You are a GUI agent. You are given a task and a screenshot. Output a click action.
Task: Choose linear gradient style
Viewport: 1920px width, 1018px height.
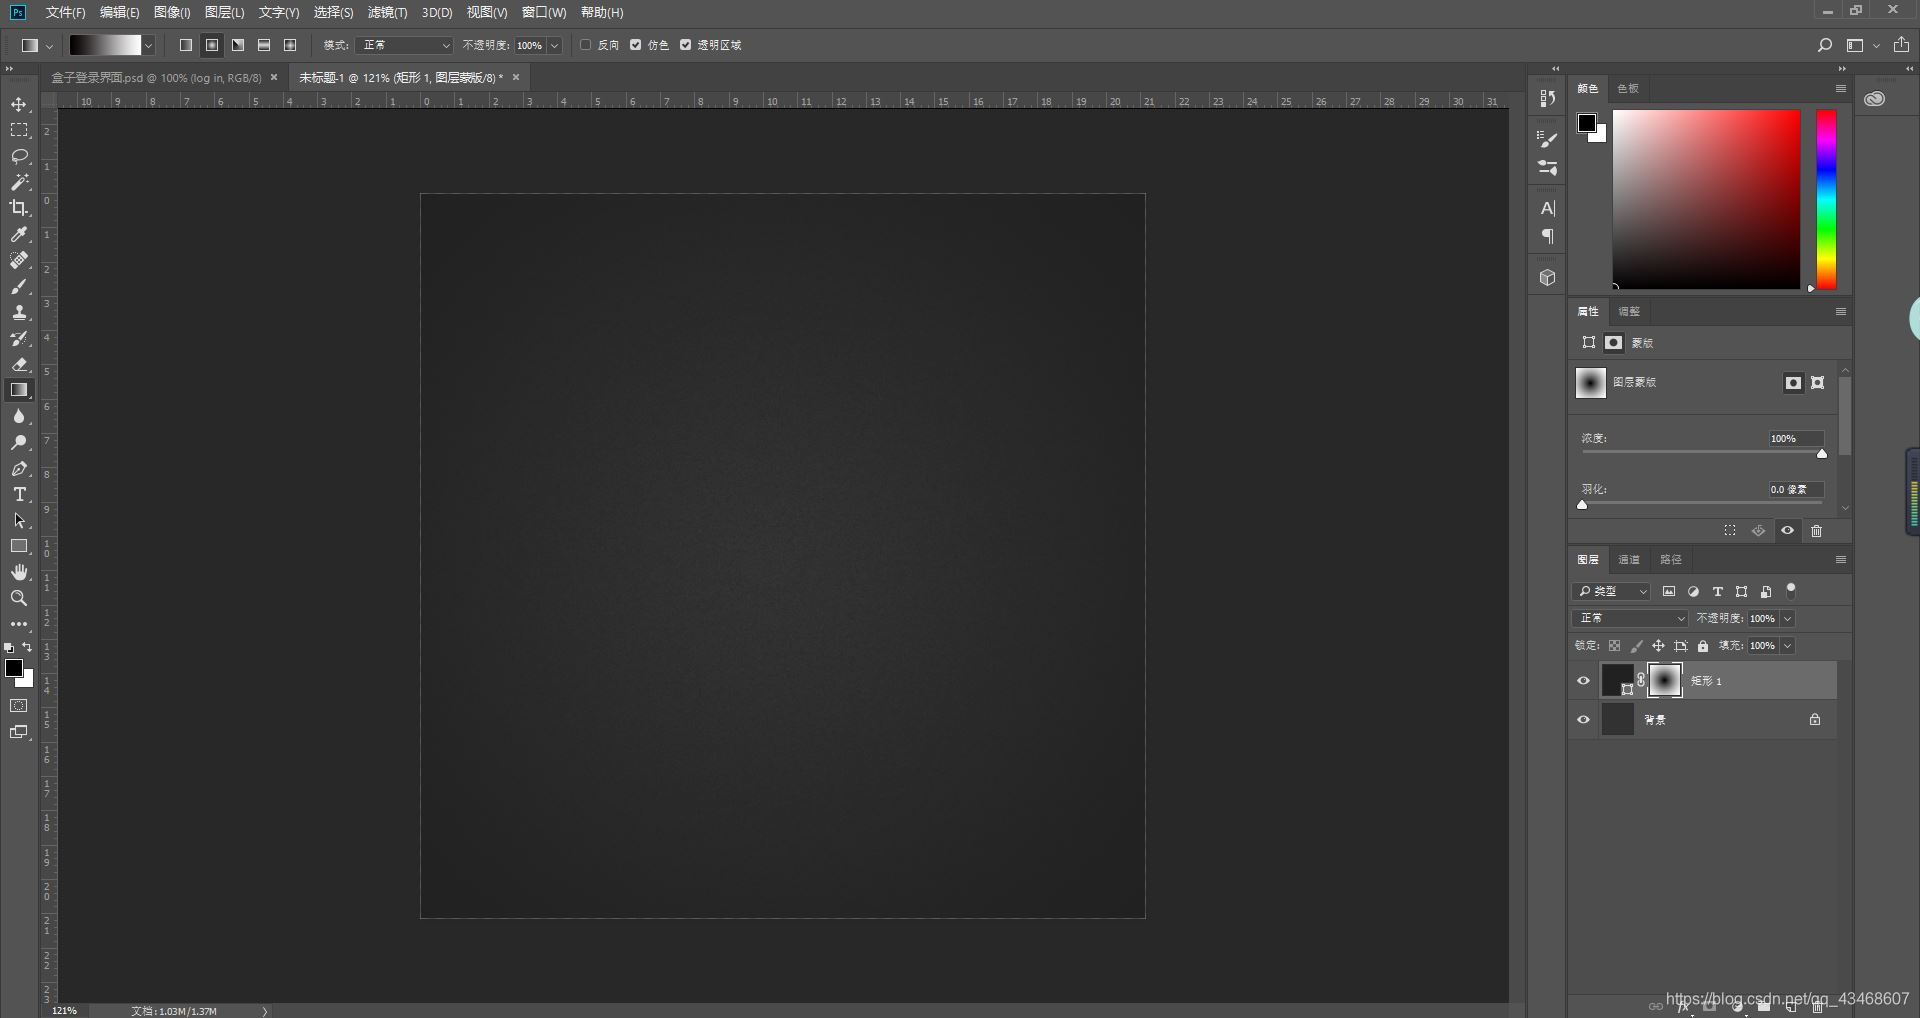(186, 45)
